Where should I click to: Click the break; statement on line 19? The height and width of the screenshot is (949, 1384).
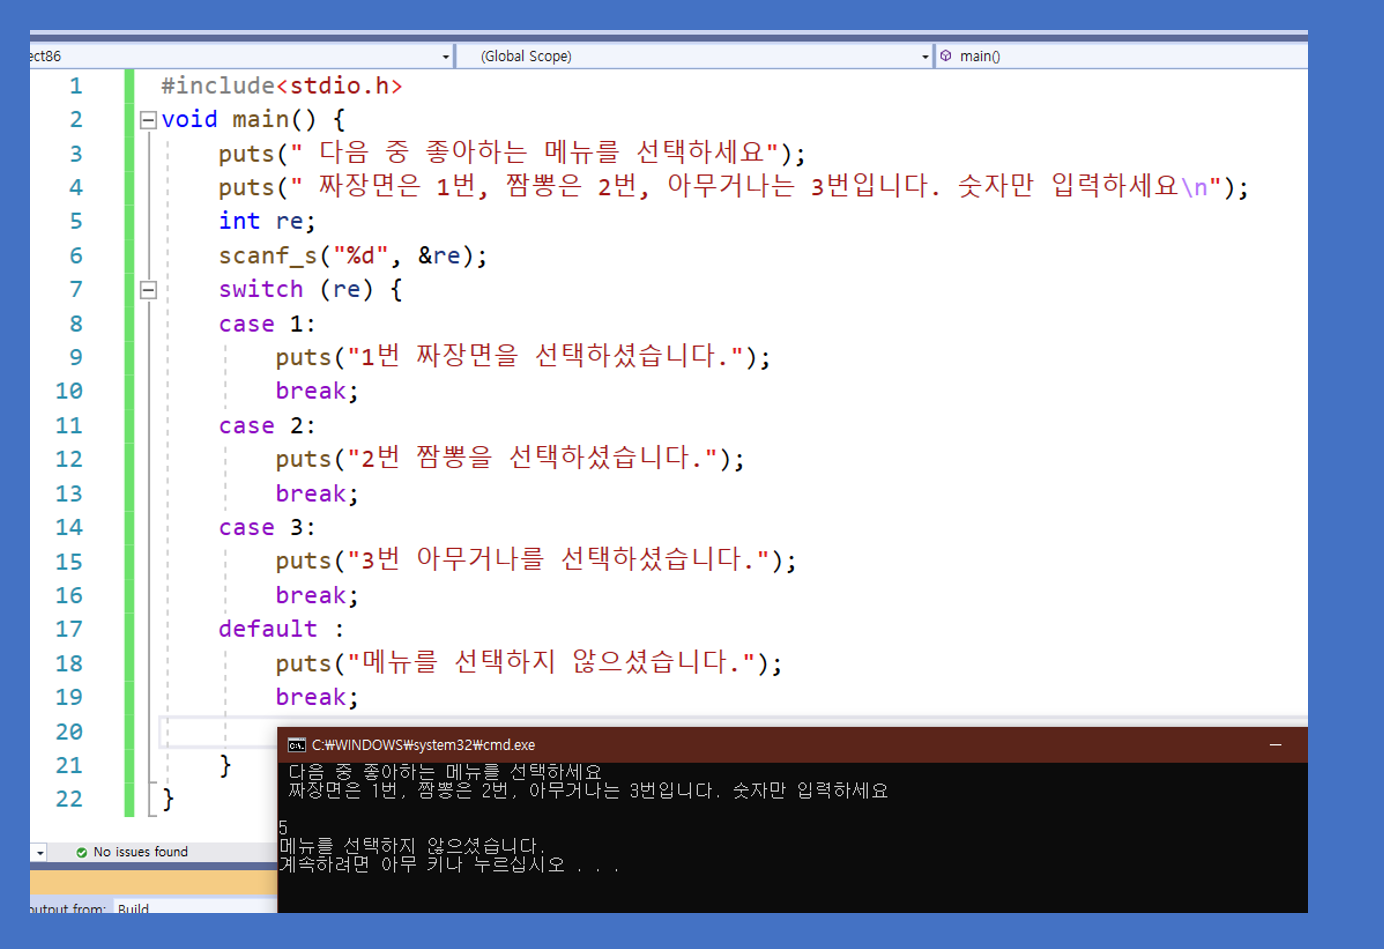click(317, 697)
